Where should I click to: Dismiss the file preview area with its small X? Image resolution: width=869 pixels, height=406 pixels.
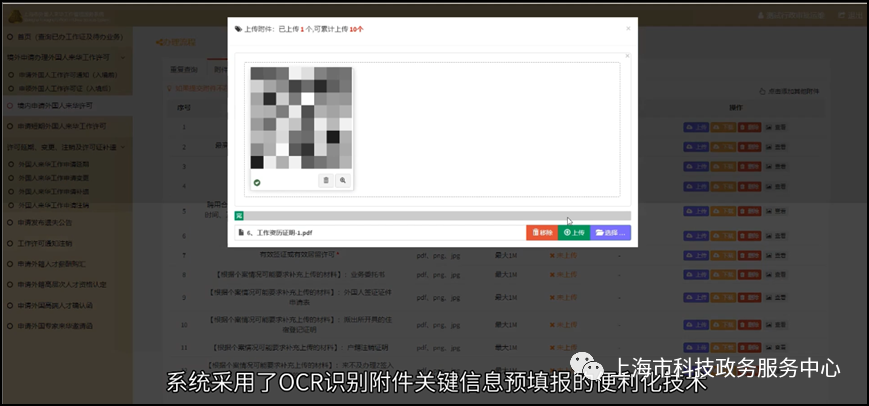pyautogui.click(x=627, y=56)
